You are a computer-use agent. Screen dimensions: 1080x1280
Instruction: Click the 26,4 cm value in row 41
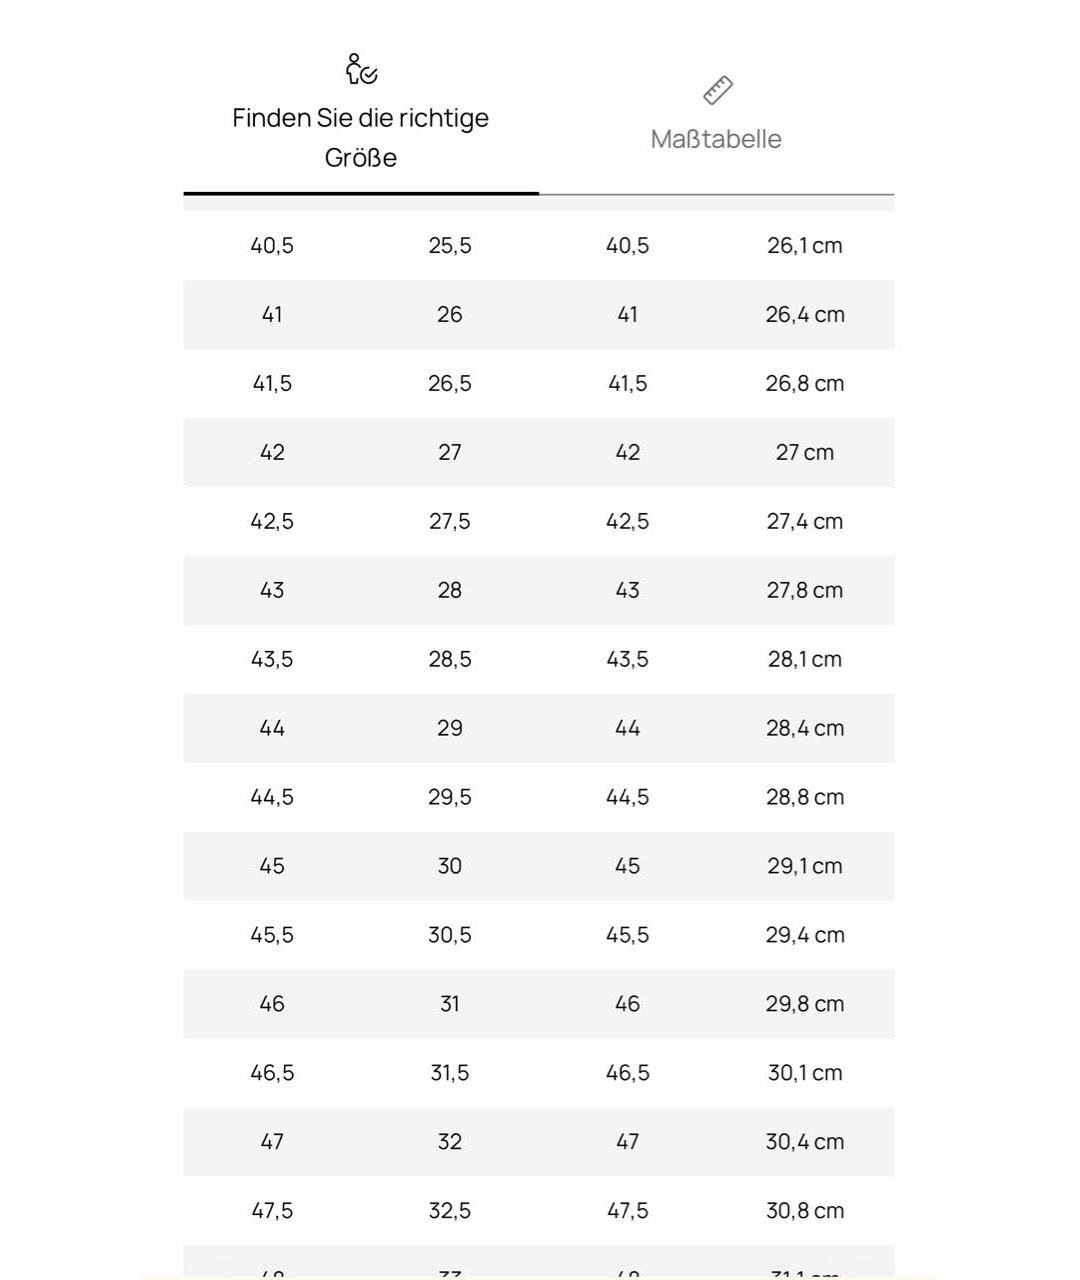[805, 315]
